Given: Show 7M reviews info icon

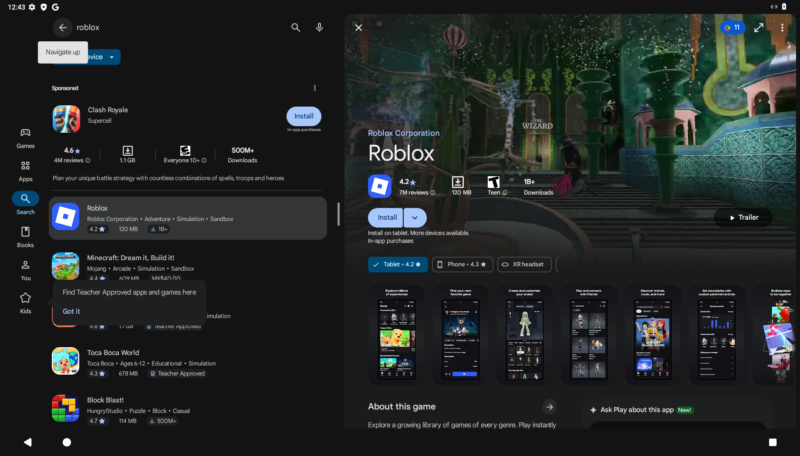Looking at the screenshot, I should [433, 193].
